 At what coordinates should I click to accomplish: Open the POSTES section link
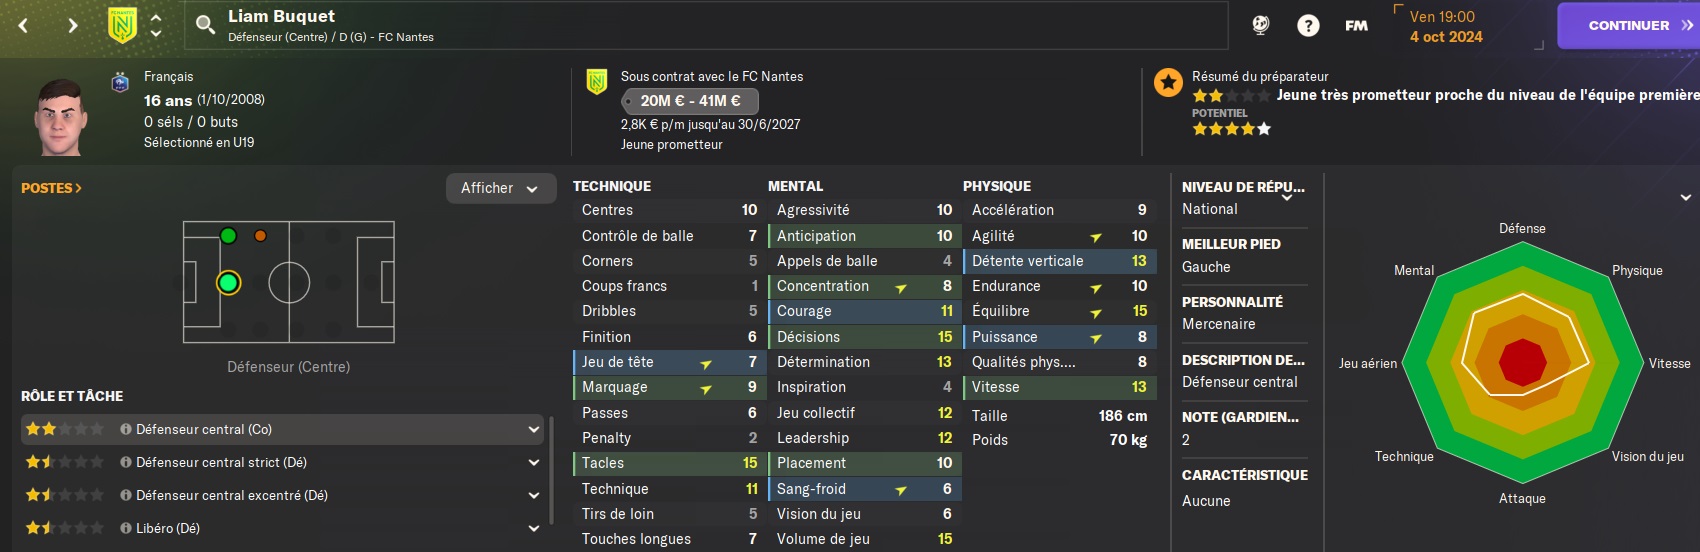[51, 188]
